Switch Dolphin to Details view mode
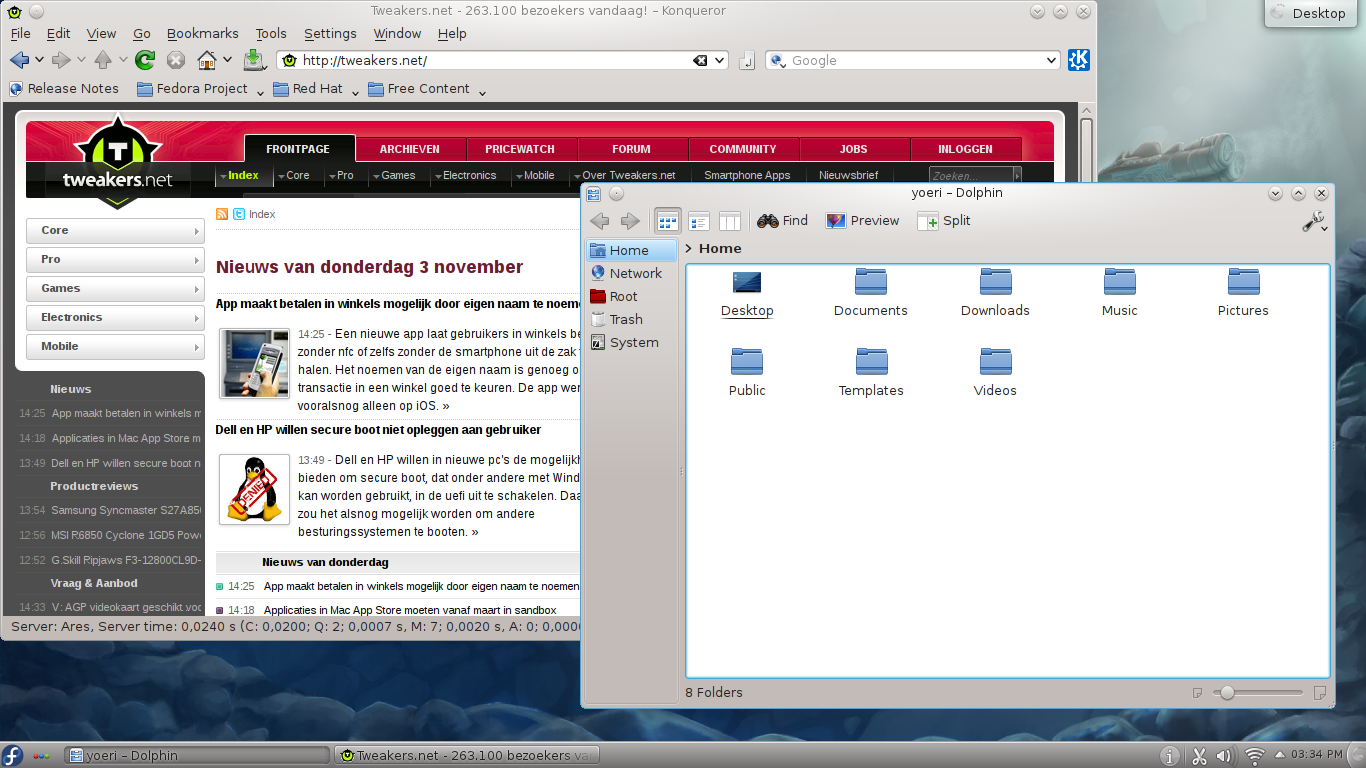The height and width of the screenshot is (768, 1366). tap(699, 221)
